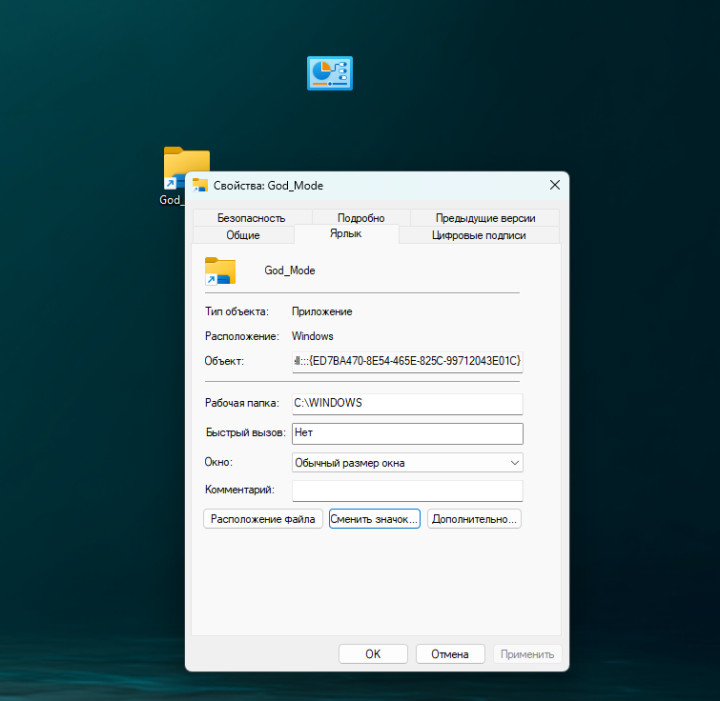Click the Сменить значок button
Screen dimensions: 720x701
pos(374,519)
